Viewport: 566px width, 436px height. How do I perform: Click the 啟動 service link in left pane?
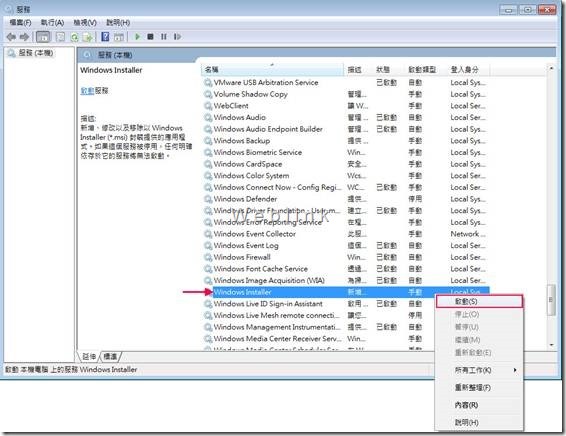87,91
